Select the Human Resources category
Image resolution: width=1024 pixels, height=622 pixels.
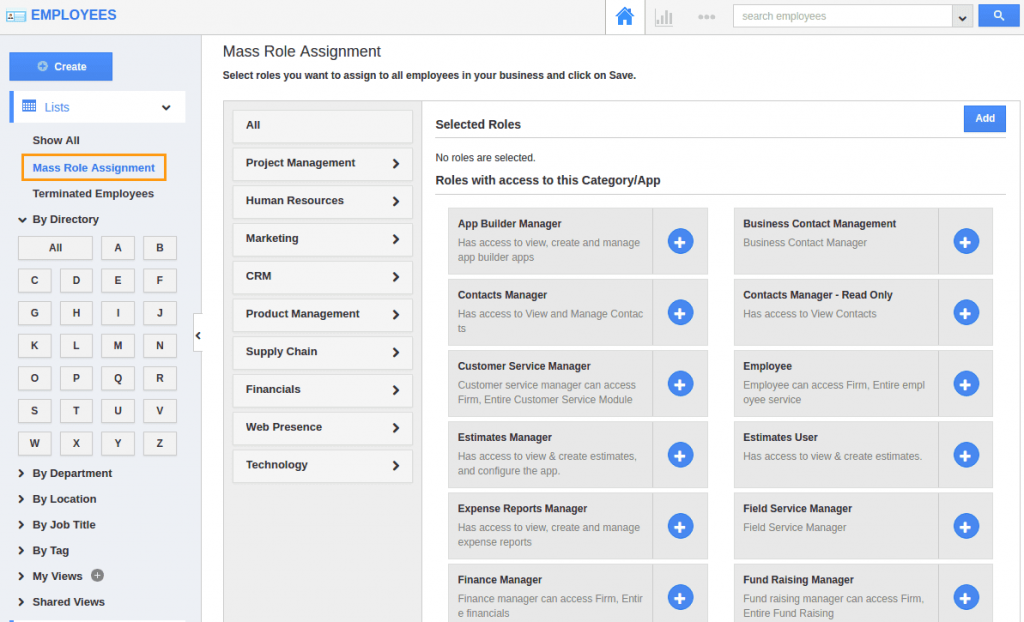pyautogui.click(x=323, y=201)
